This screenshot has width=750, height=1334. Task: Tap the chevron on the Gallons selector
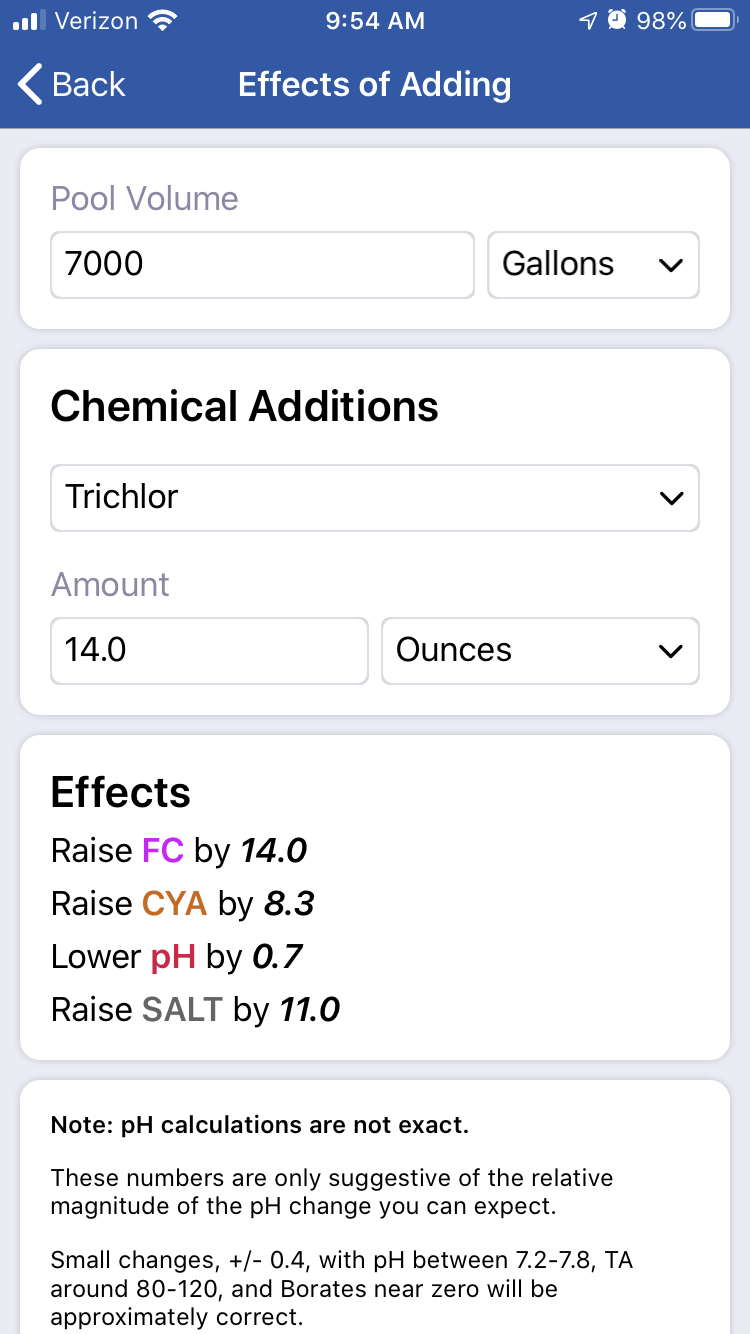coord(671,266)
